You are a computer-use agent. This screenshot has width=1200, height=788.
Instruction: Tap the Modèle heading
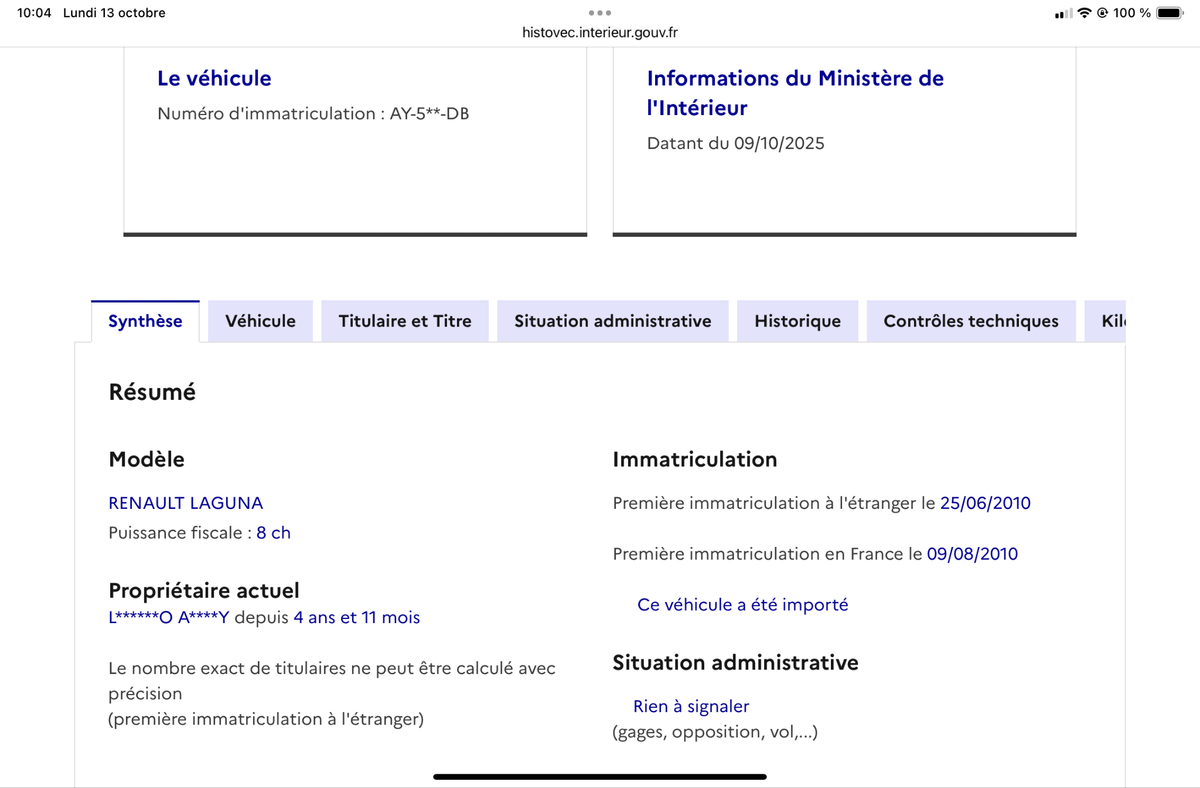[146, 460]
